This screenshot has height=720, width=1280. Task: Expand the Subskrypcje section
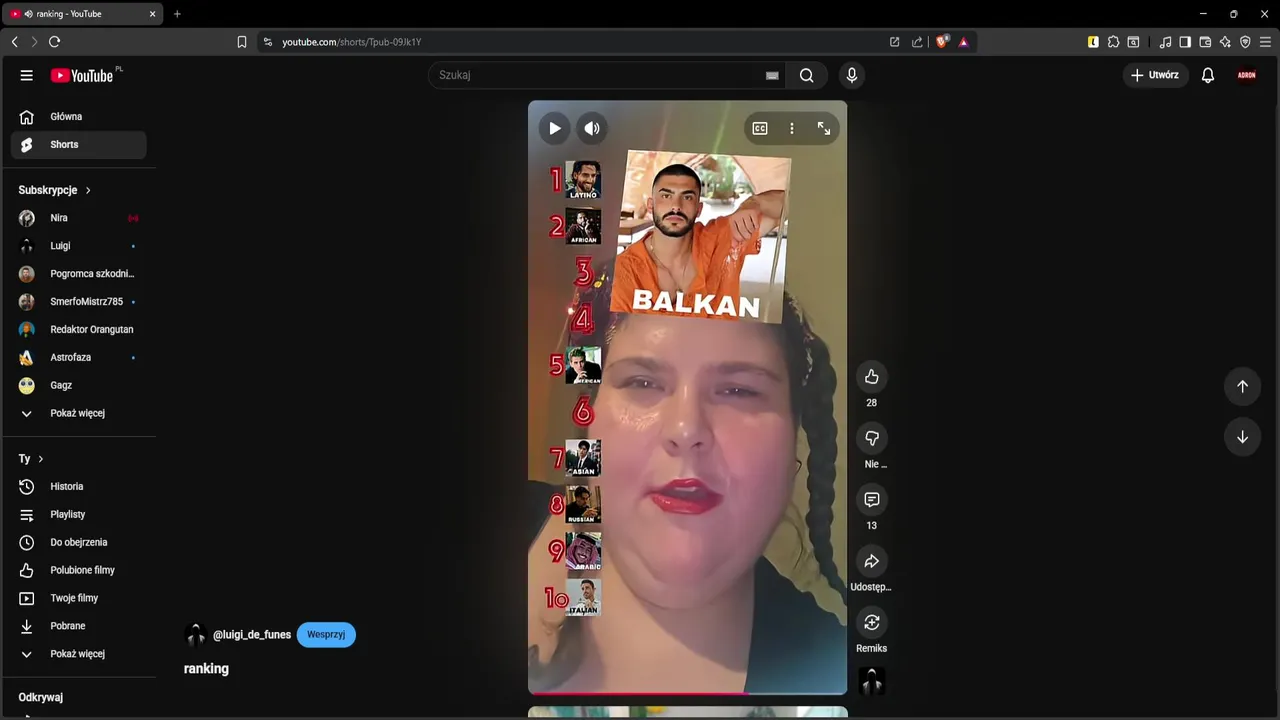point(55,190)
